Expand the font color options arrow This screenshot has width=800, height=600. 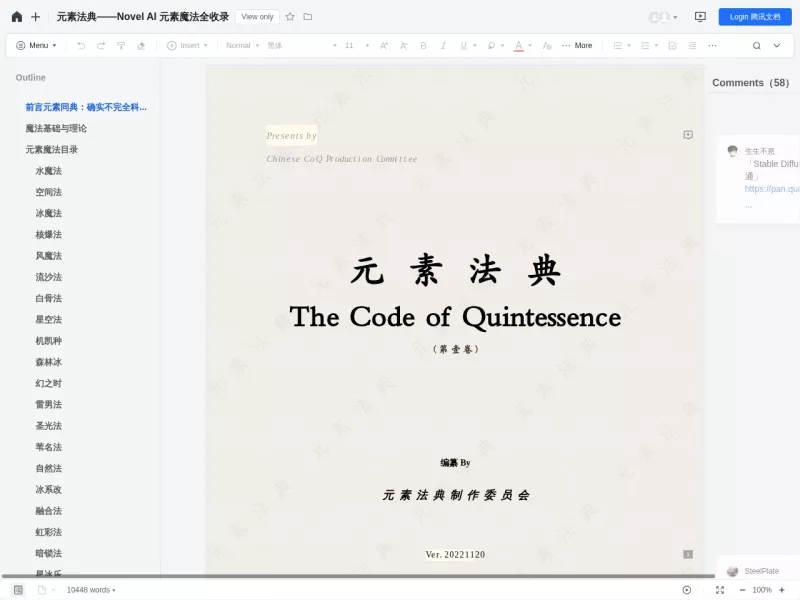[530, 45]
